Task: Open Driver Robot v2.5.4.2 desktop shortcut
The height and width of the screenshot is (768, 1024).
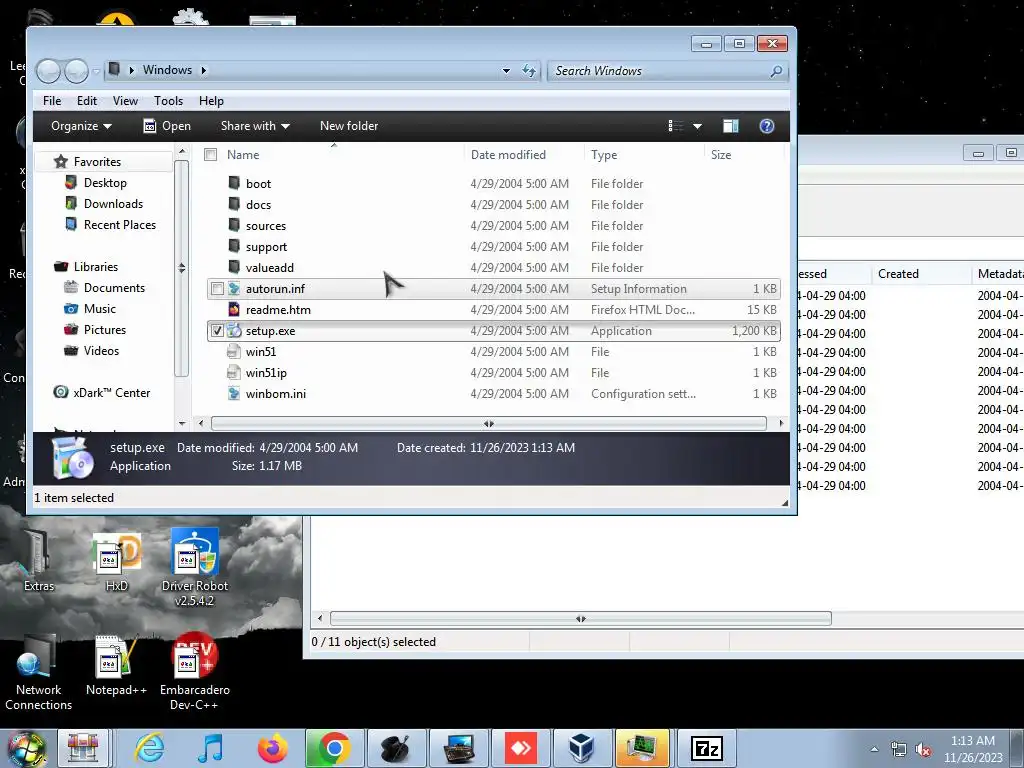Action: (195, 567)
